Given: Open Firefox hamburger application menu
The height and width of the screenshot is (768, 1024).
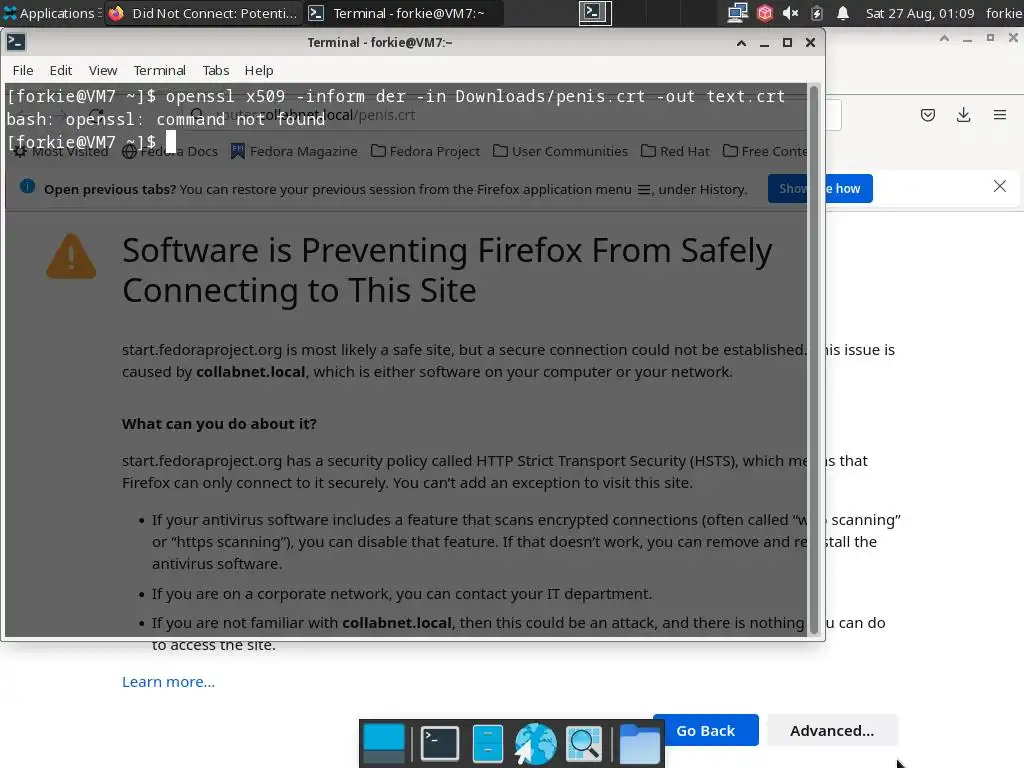Looking at the screenshot, I should pyautogui.click(x=1000, y=116).
